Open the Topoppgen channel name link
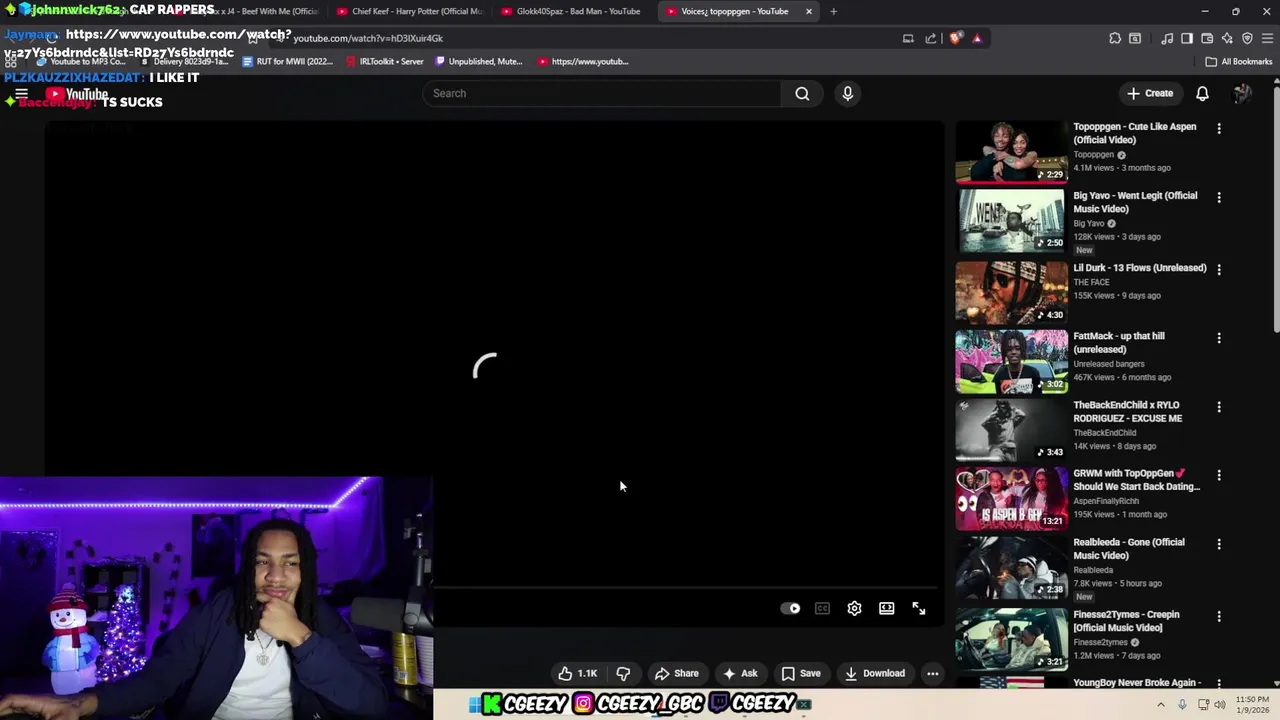This screenshot has width=1280, height=720. click(1093, 155)
